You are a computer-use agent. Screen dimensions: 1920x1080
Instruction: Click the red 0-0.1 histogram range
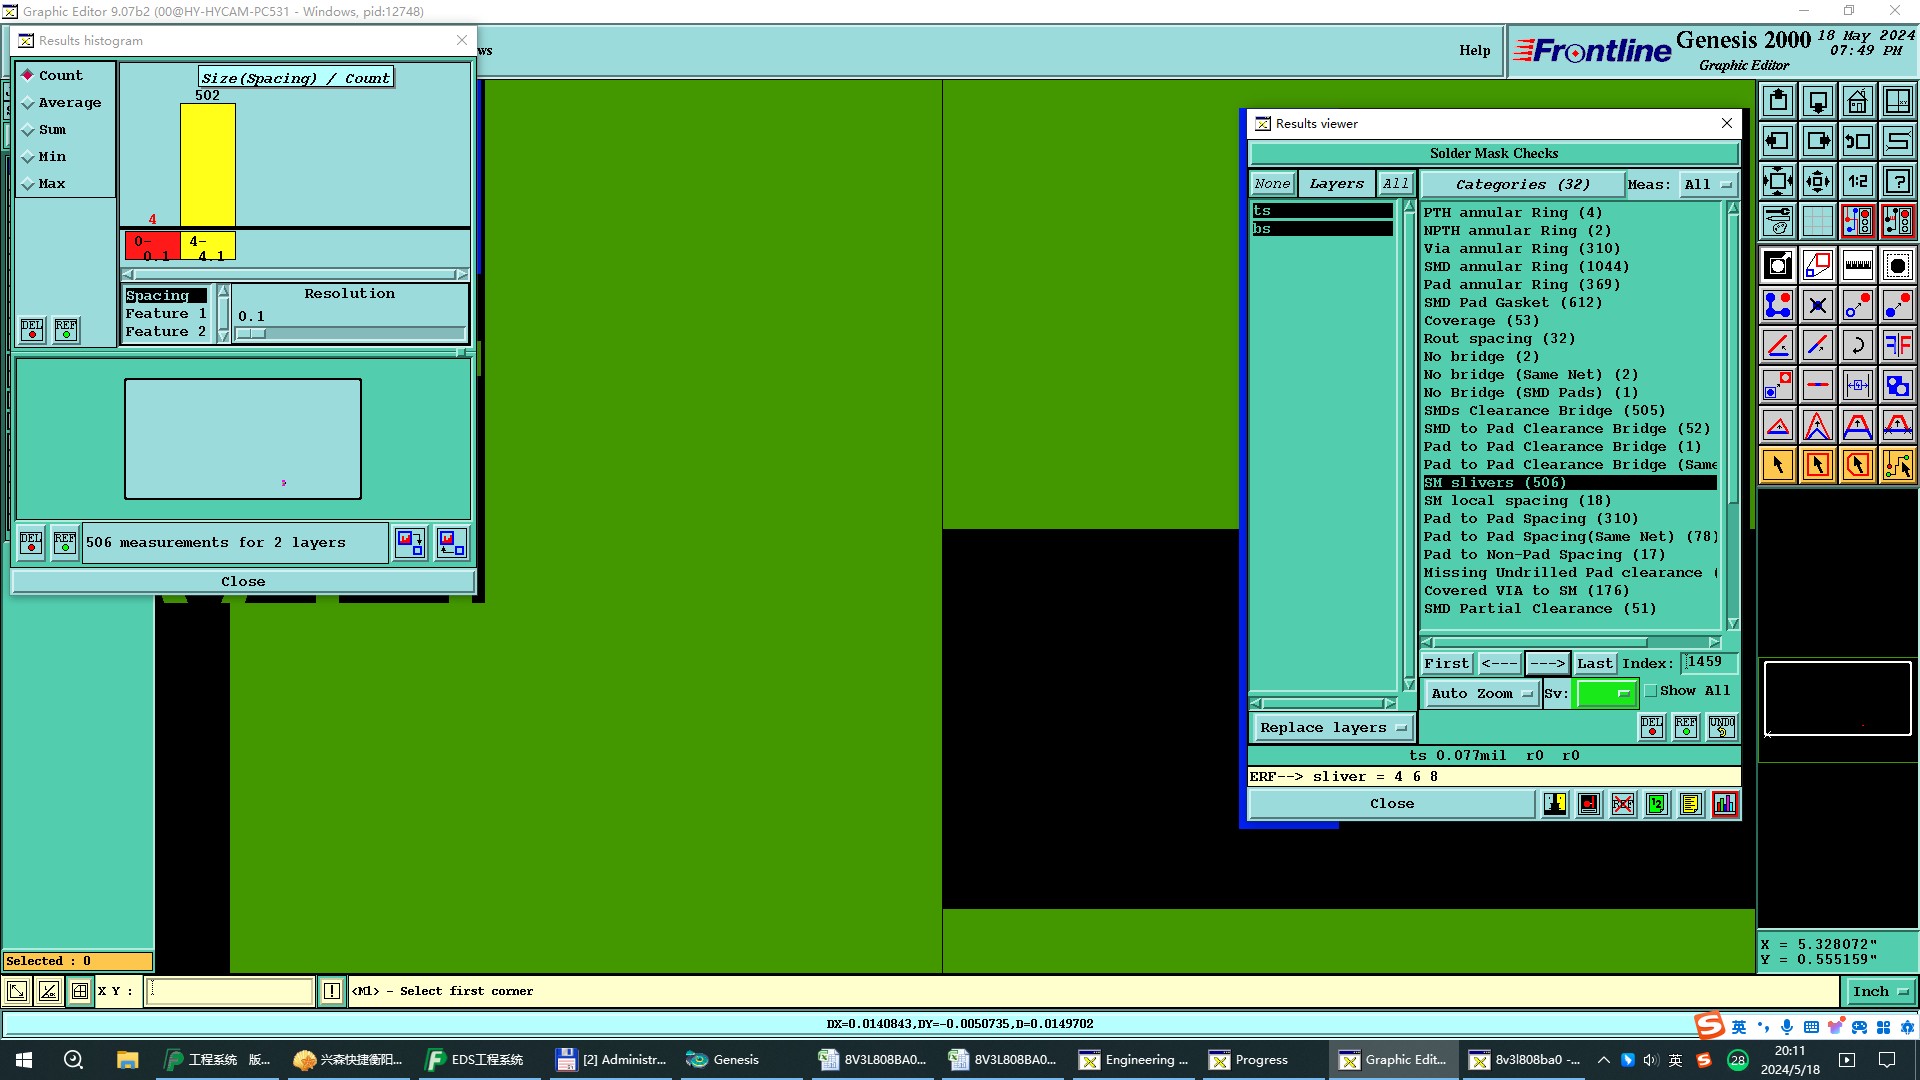tap(152, 246)
